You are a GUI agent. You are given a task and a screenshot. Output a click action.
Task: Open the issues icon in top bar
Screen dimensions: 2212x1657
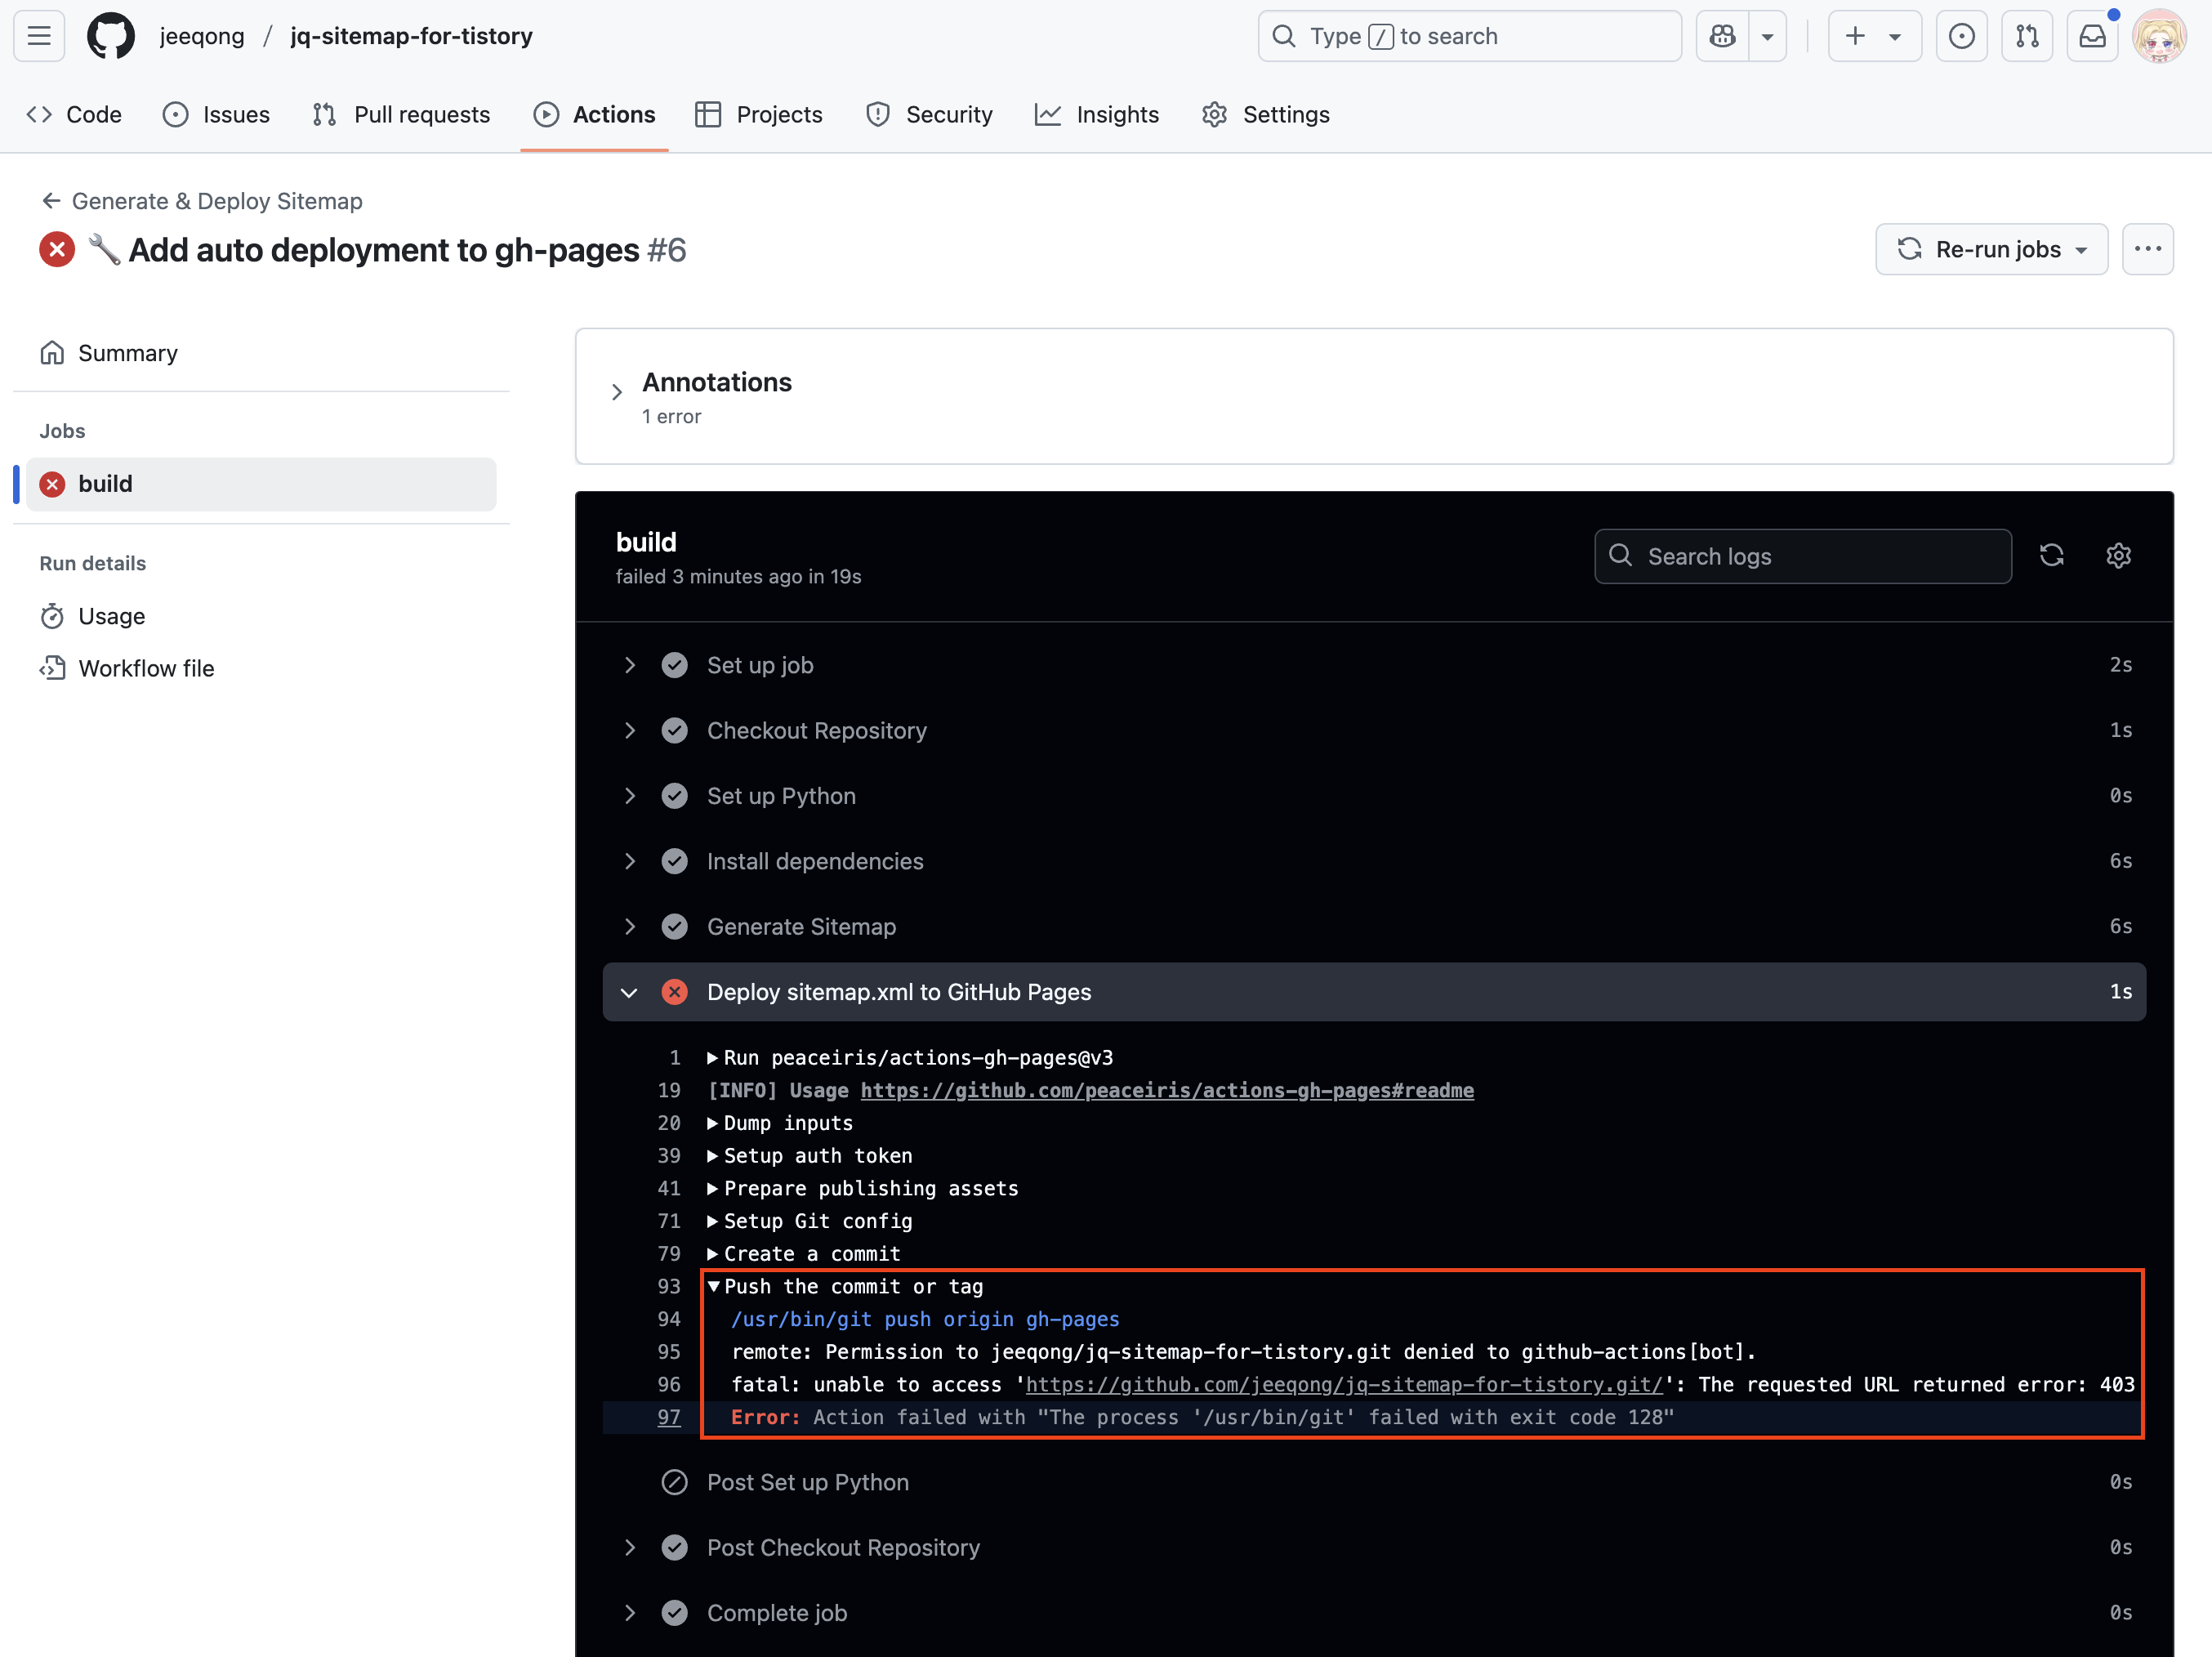[1961, 36]
